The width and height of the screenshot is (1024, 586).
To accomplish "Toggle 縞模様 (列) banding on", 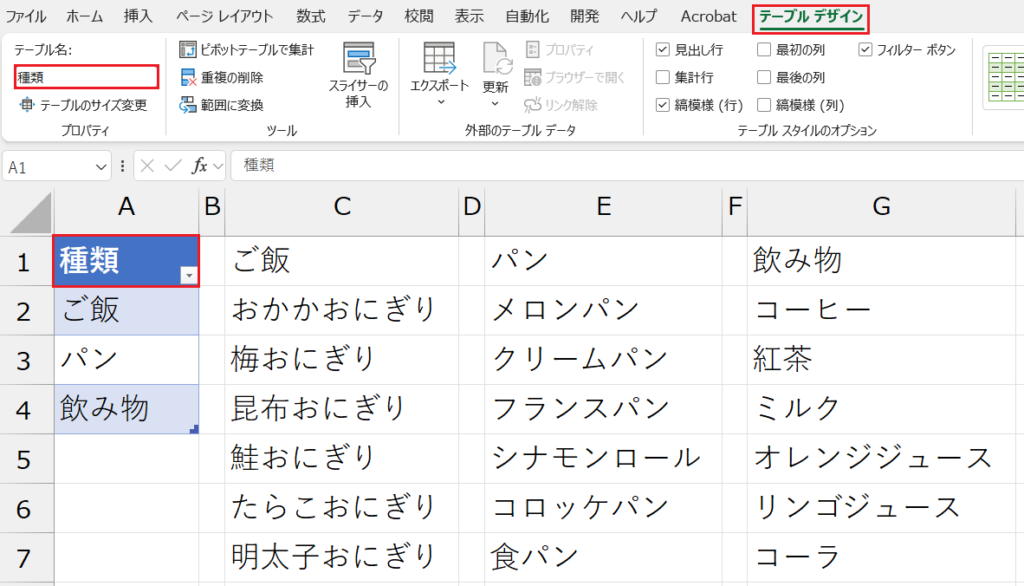I will (764, 104).
